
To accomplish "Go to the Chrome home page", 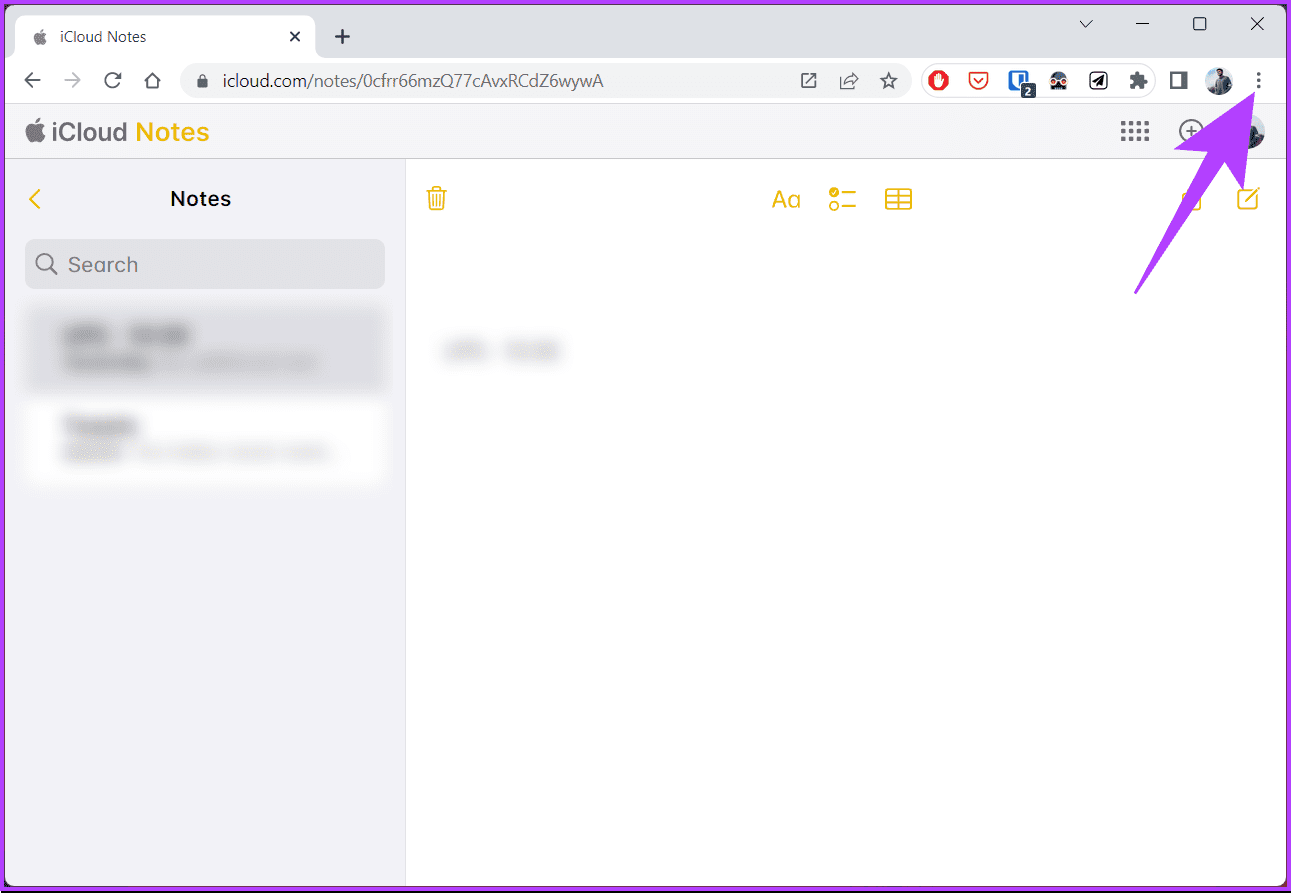I will (x=152, y=81).
